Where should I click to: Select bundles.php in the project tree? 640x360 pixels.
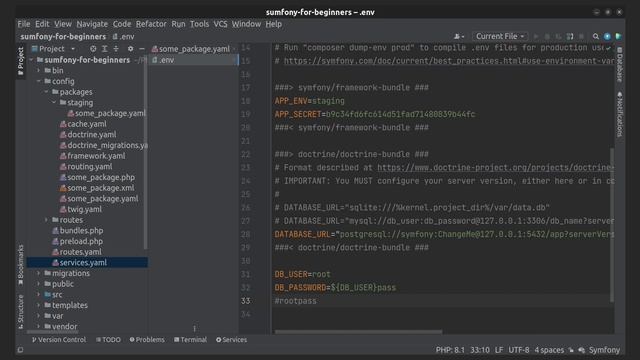77,231
